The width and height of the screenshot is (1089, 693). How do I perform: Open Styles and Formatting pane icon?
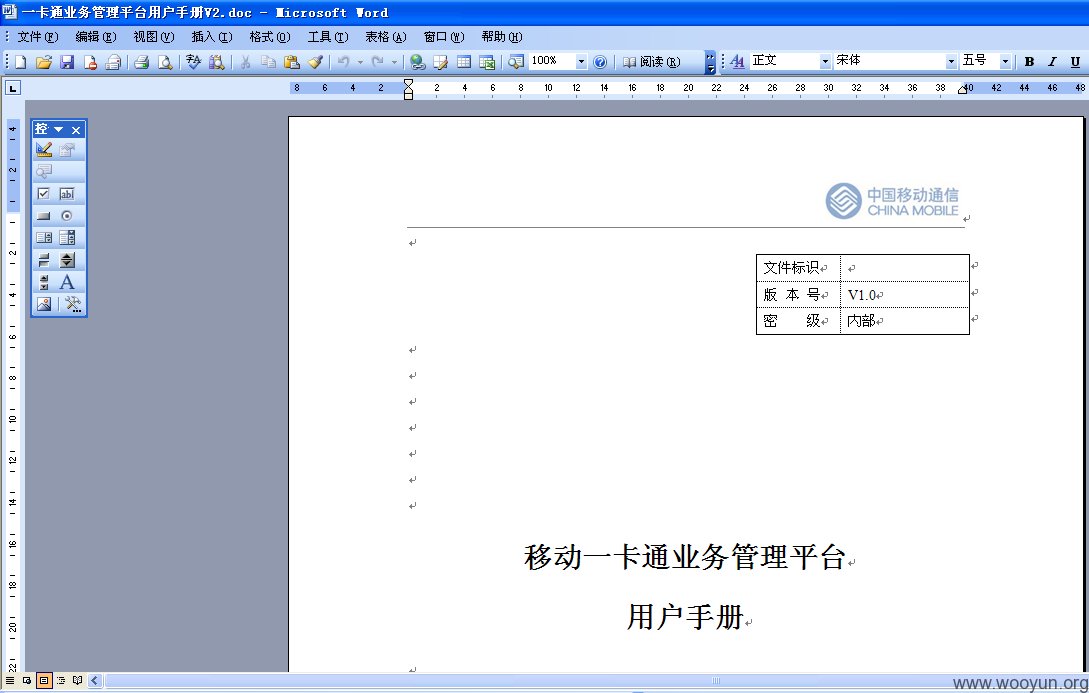[738, 62]
